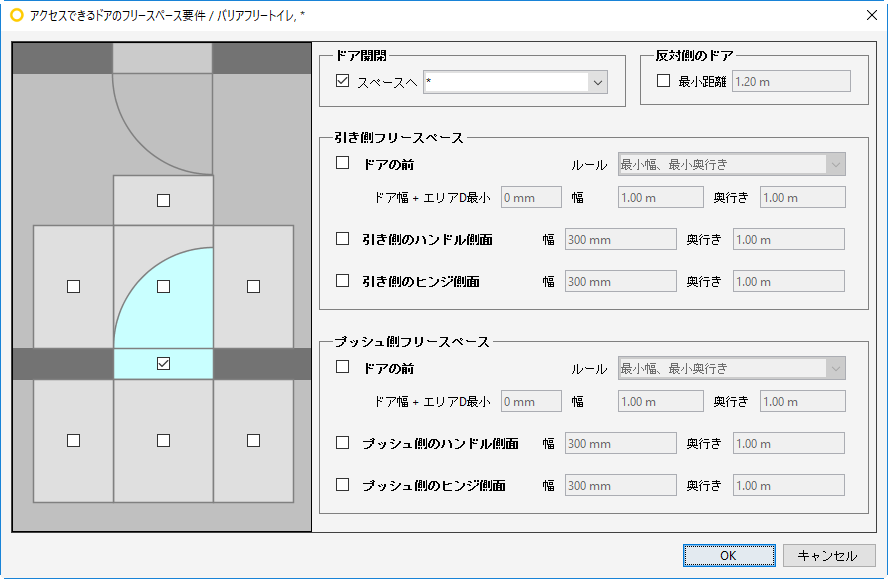Click ドア幅 + エリアD最小 field in 引き側 section
888x579 pixels.
point(531,198)
